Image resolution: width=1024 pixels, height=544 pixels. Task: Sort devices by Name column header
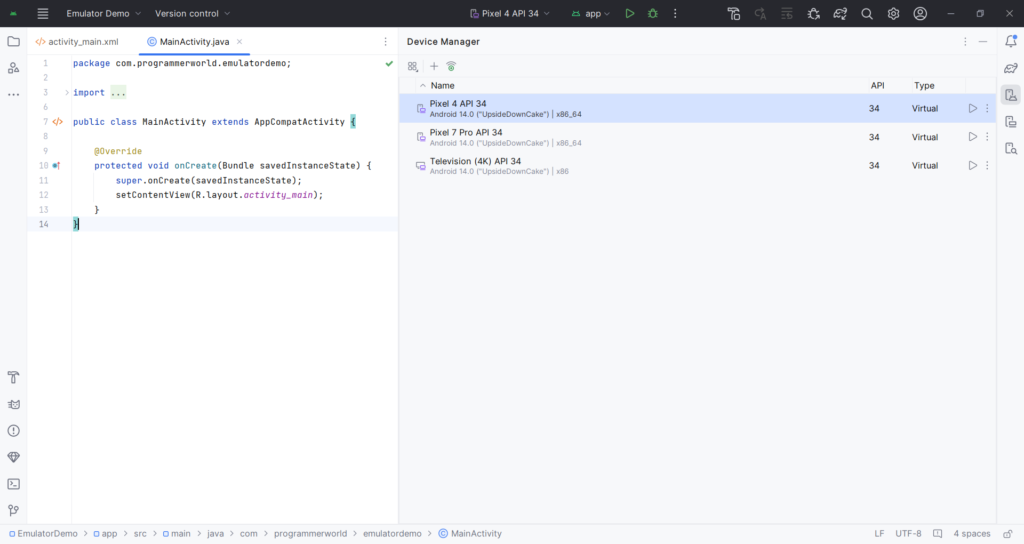click(x=442, y=86)
